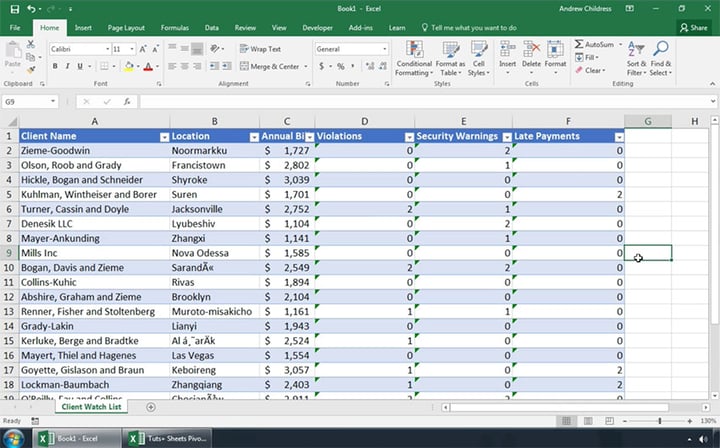The width and height of the screenshot is (720, 448).
Task: Click the Format Painter brush icon
Action: point(31,70)
